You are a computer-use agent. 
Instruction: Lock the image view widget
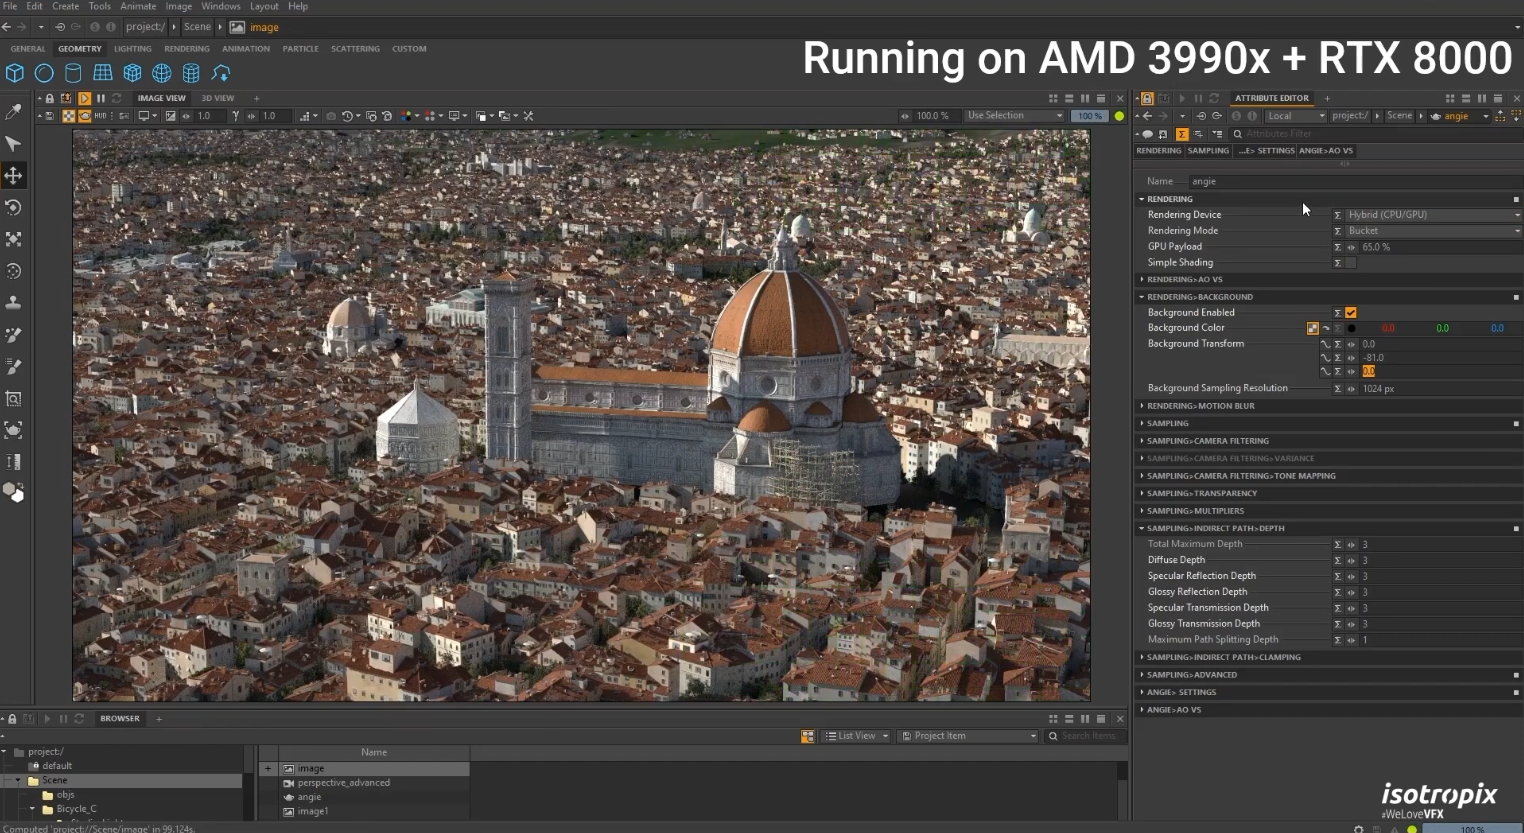(50, 99)
